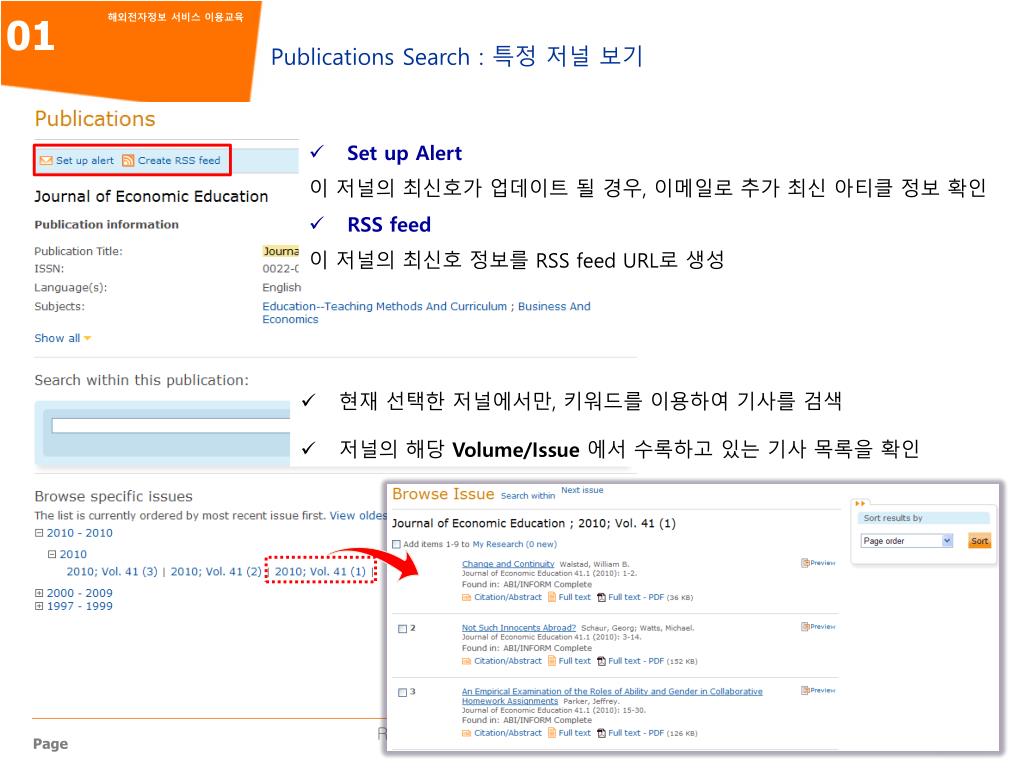Open issue 2010; Vol. 41 (3)

[112, 571]
